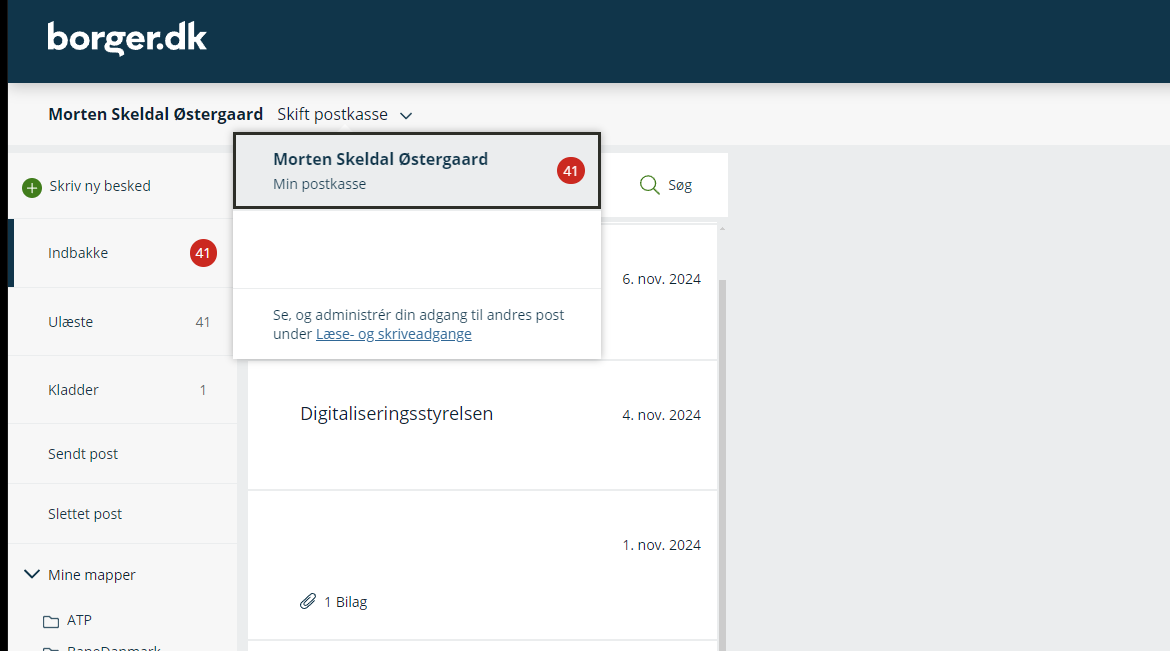Open Sendt post

(83, 454)
